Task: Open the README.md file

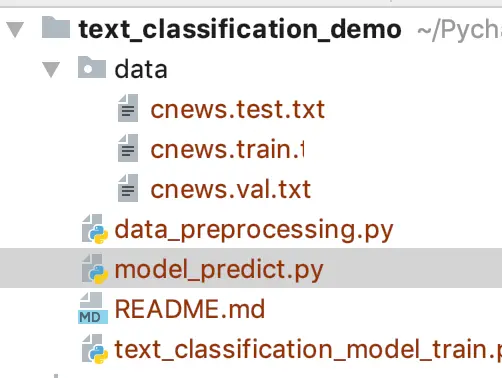Action: 190,309
